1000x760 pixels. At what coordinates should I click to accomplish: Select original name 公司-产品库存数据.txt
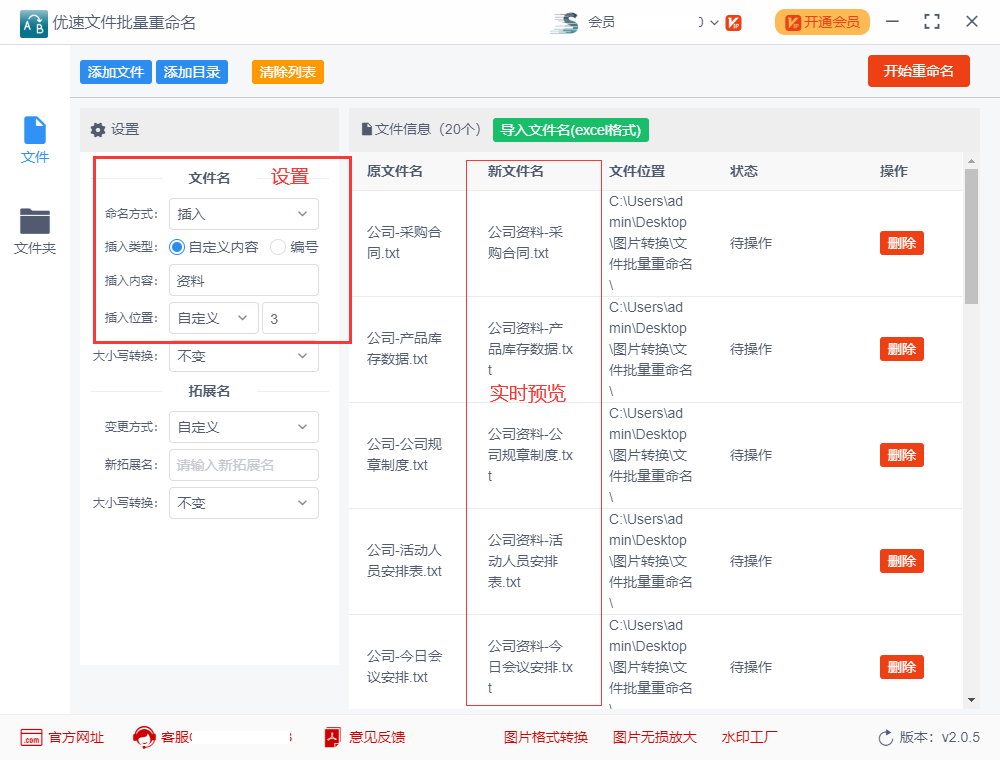(404, 348)
